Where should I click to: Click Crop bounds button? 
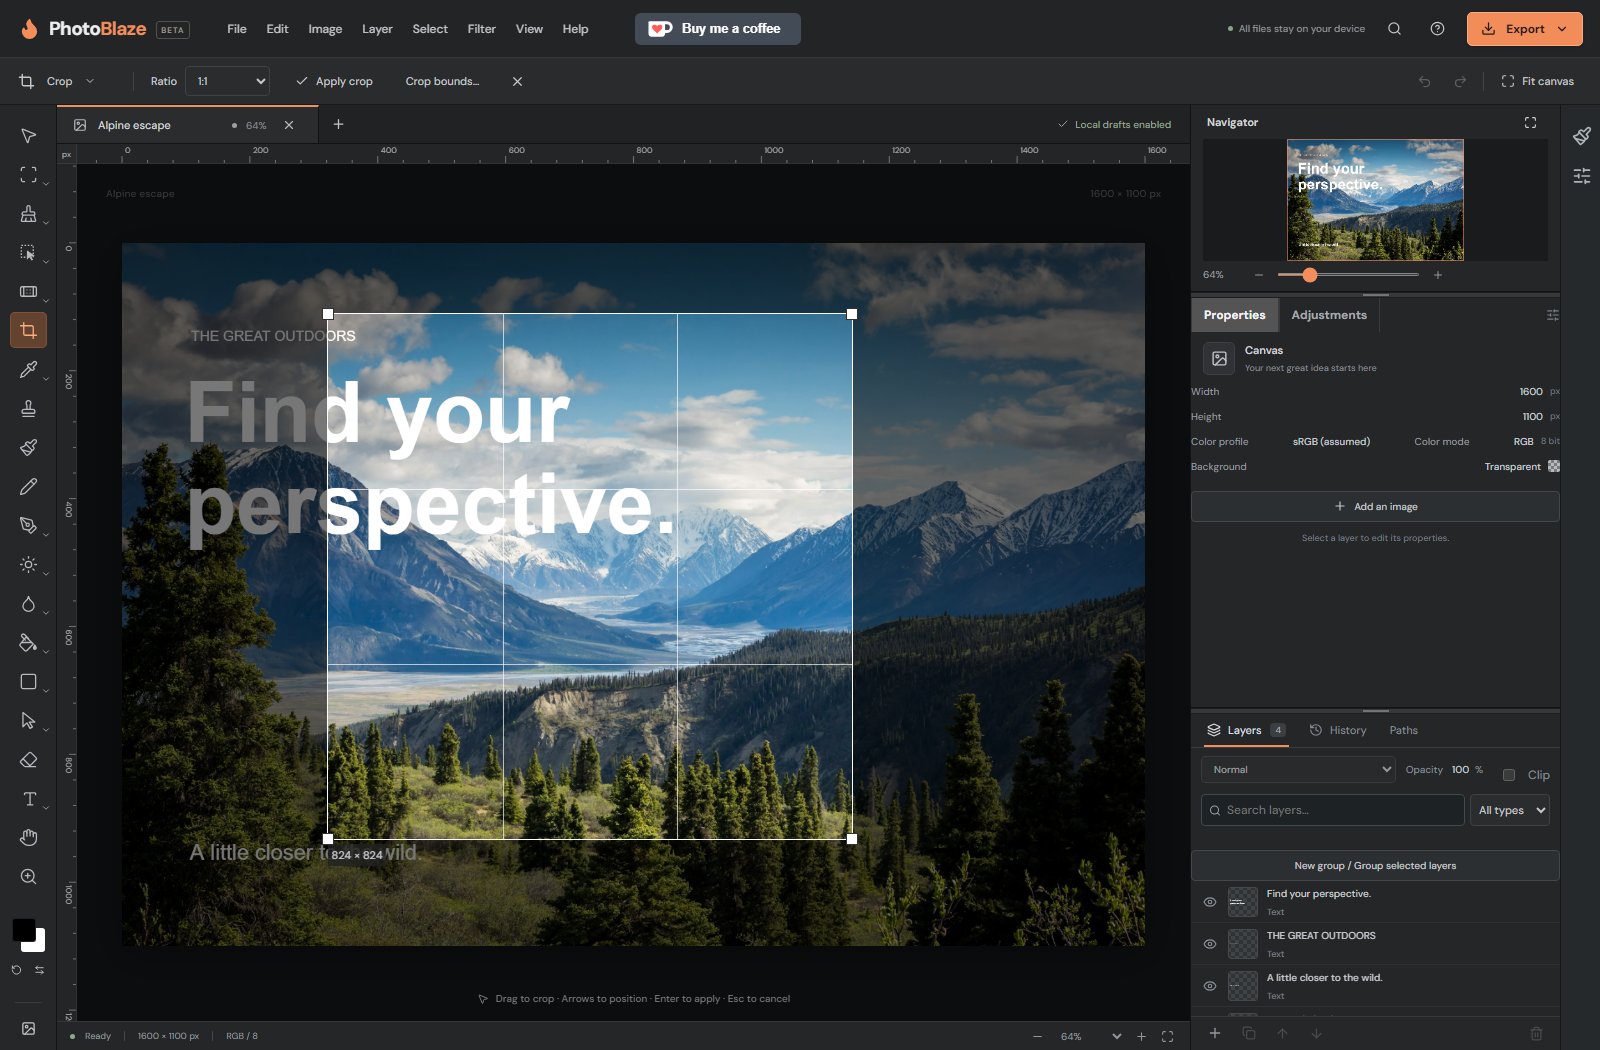coord(442,81)
